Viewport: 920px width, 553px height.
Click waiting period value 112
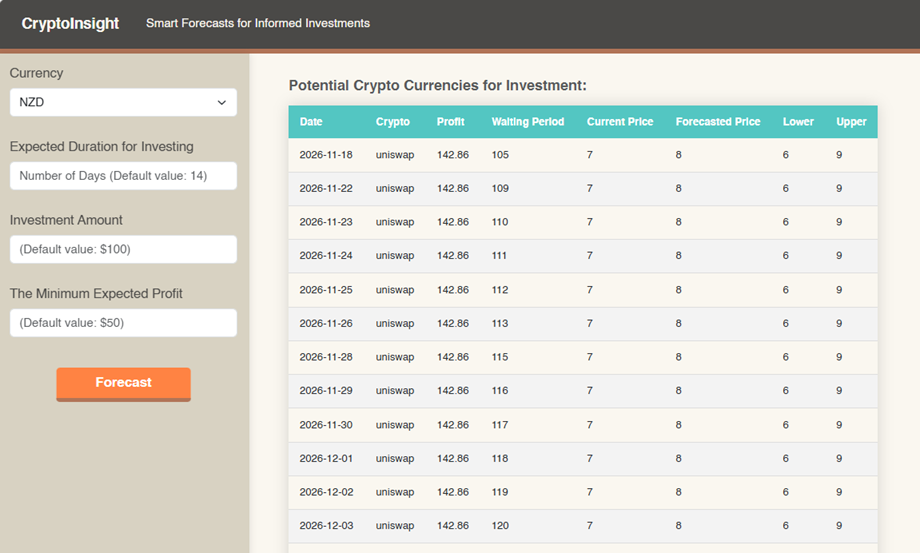coord(500,290)
